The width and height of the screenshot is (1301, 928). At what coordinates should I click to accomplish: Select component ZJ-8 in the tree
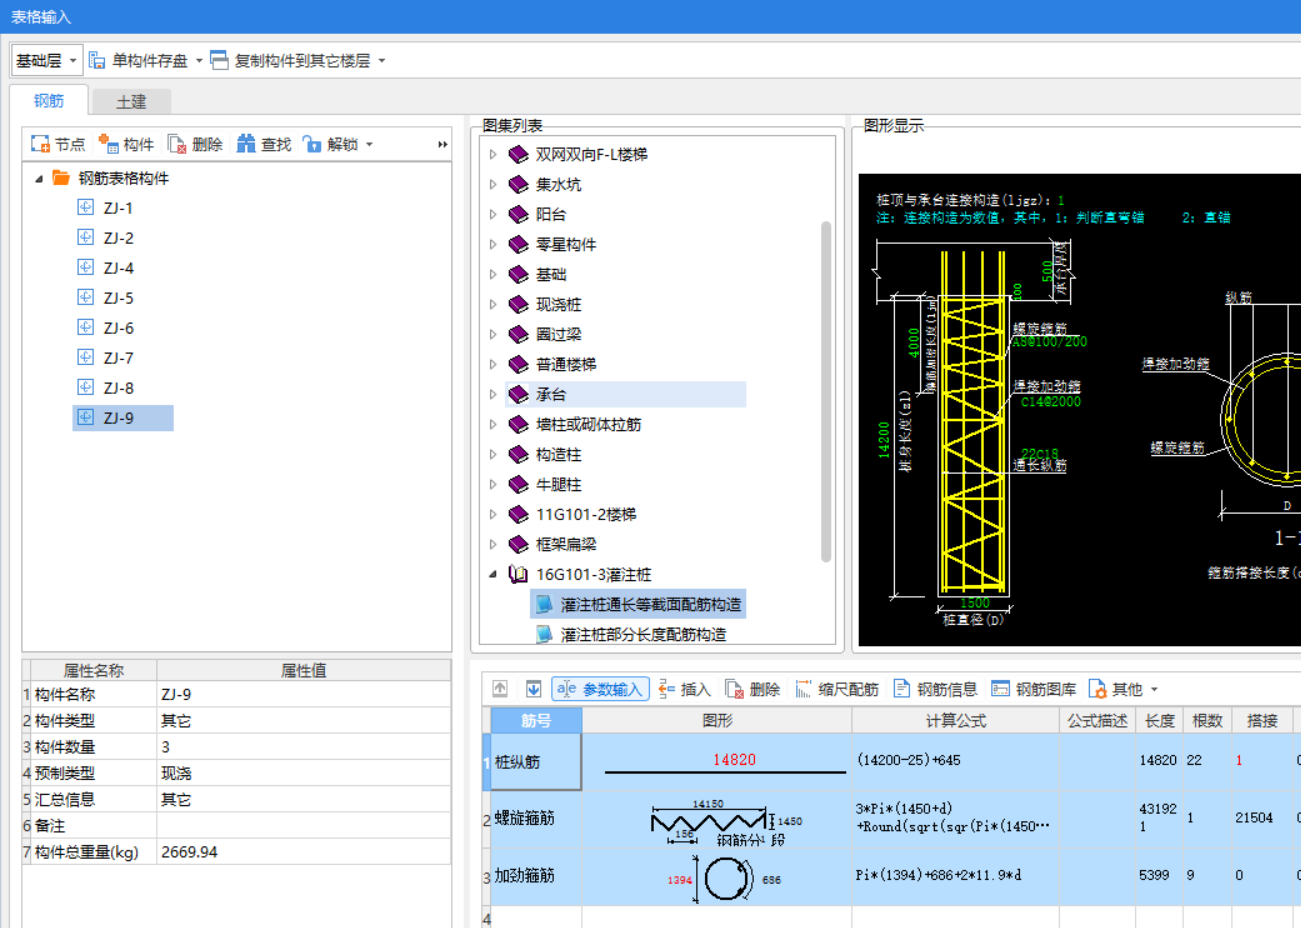coord(118,388)
